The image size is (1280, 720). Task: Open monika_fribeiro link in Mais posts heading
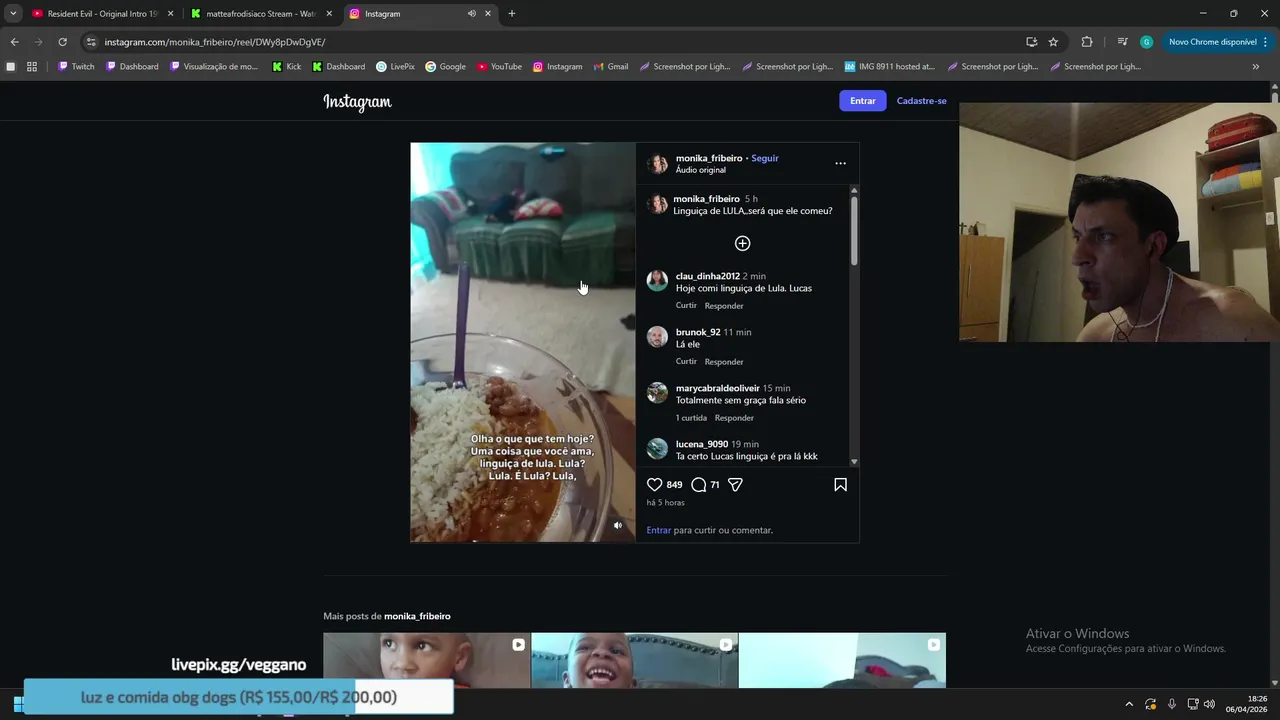pyautogui.click(x=417, y=616)
